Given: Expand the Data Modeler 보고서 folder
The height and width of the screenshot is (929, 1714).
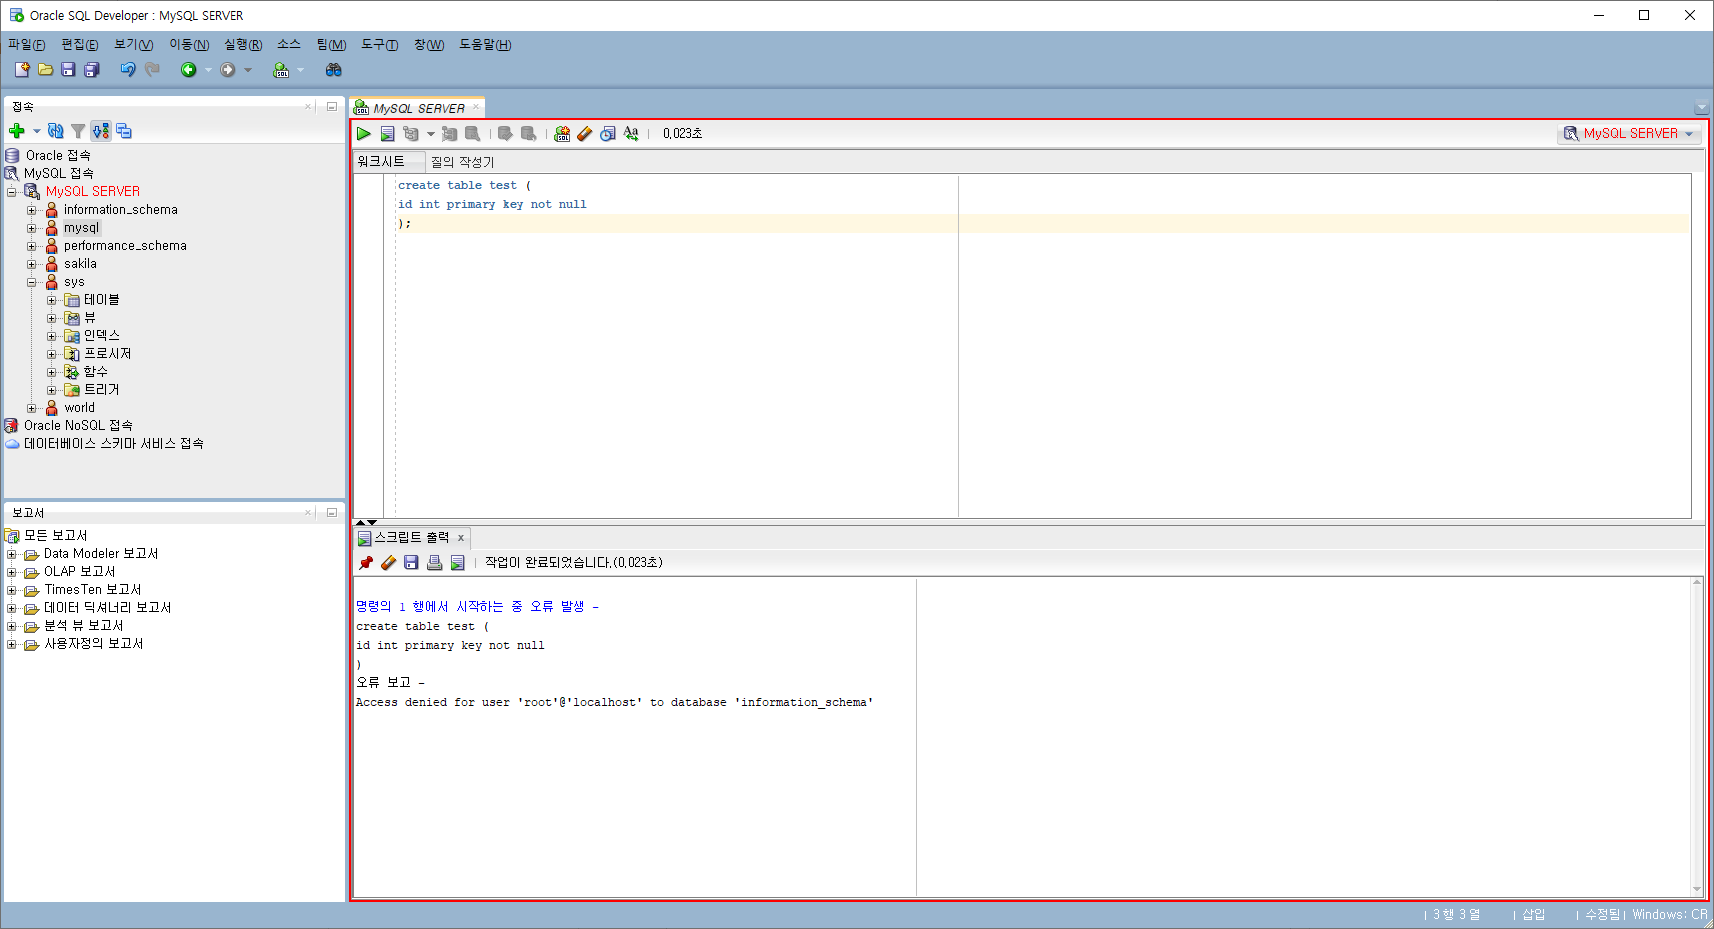Looking at the screenshot, I should point(11,554).
